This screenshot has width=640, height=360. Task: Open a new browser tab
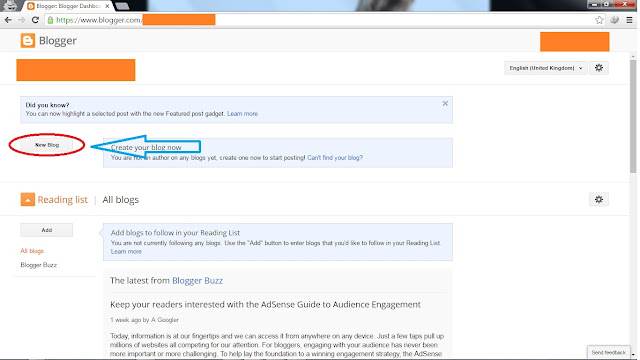point(122,6)
